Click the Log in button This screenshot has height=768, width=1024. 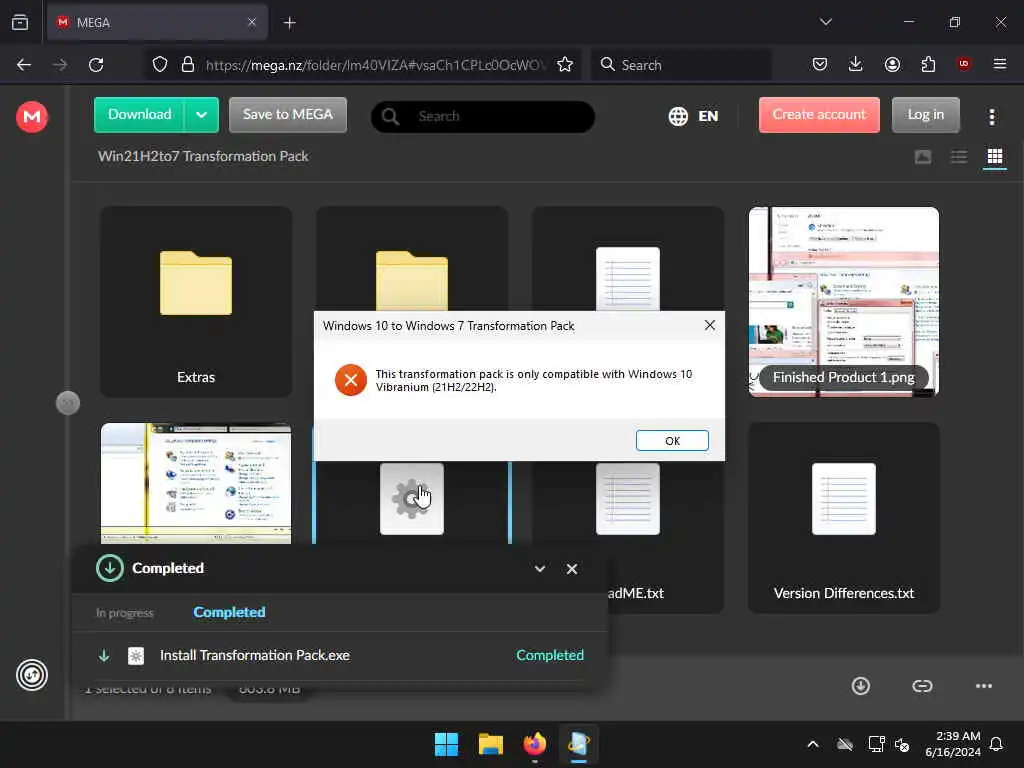coord(925,115)
